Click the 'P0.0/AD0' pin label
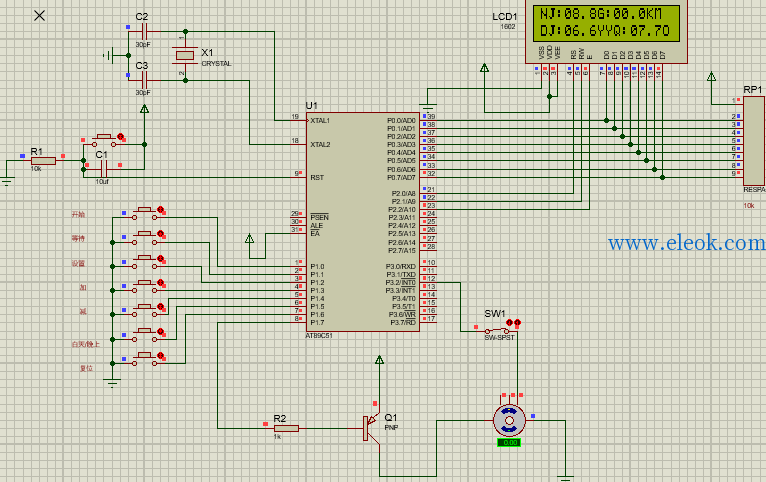 point(401,121)
